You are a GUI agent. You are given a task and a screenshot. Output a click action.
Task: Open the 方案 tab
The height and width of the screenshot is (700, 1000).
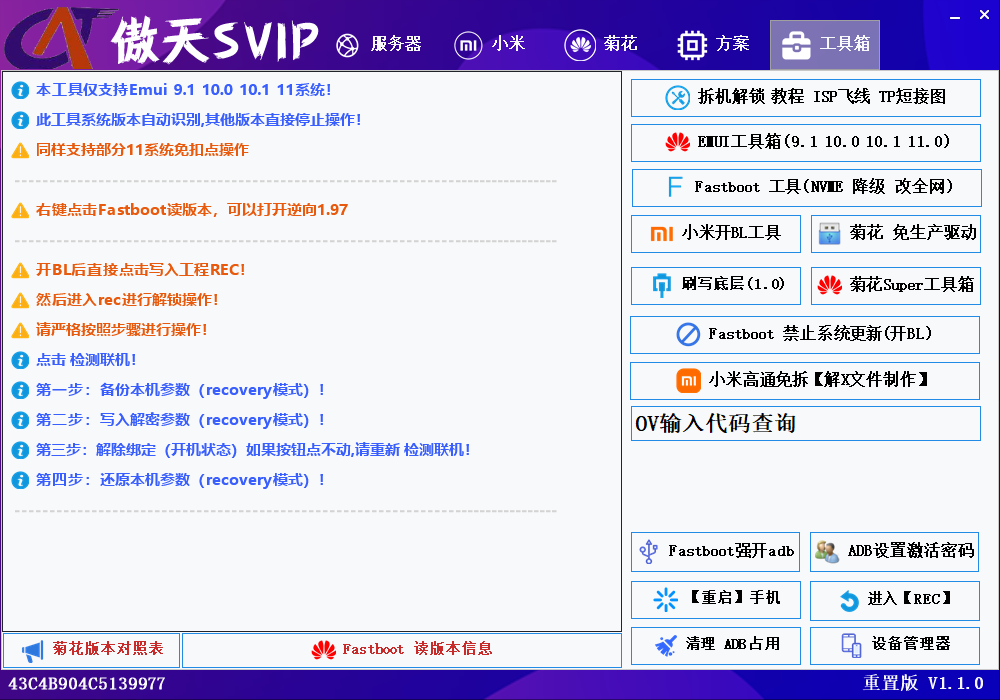tap(713, 44)
